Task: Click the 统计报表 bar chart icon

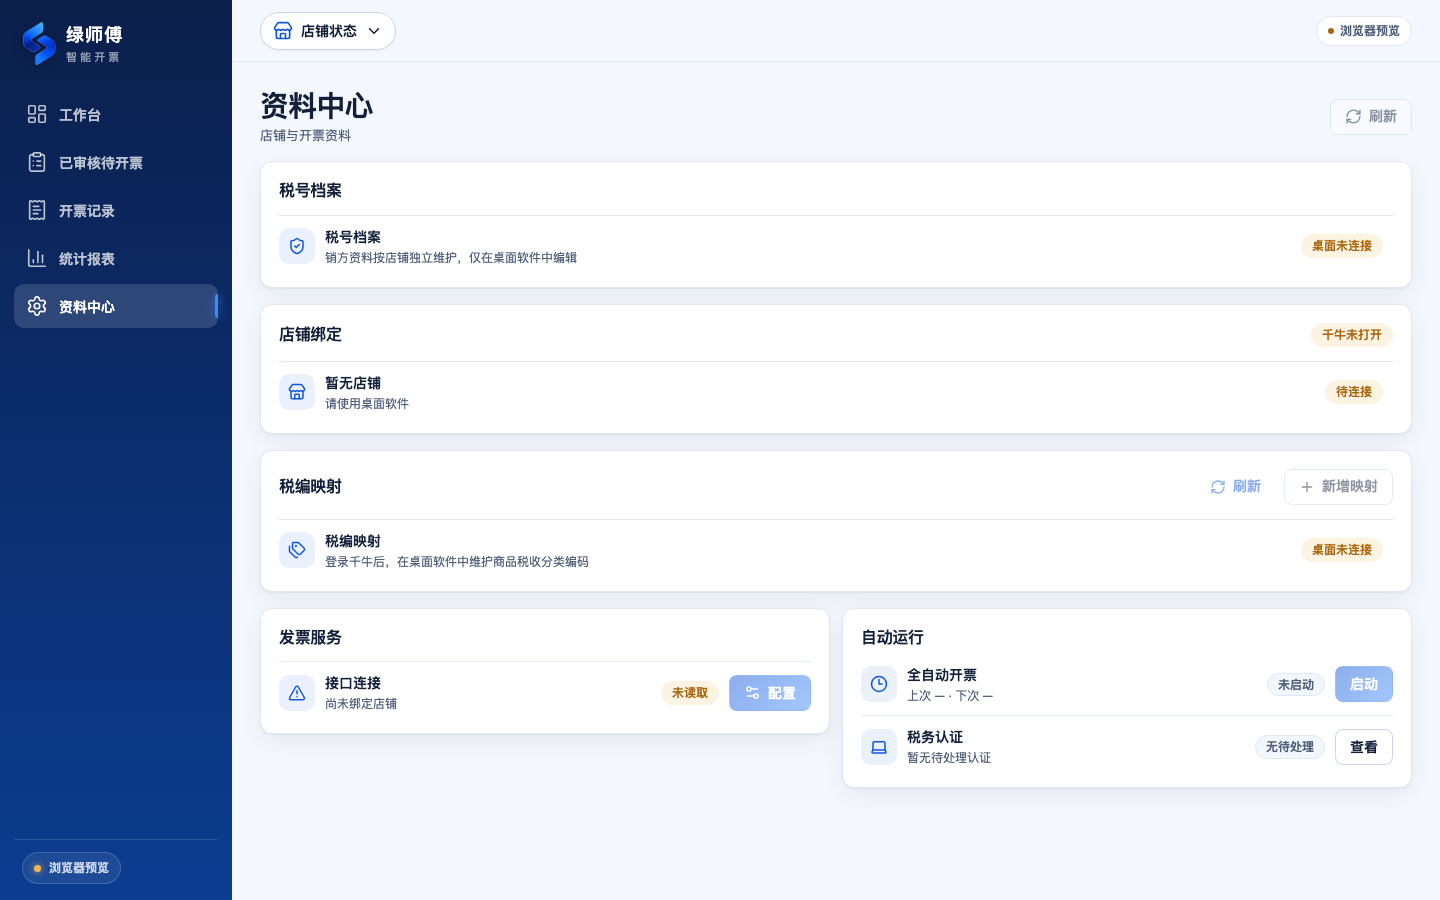Action: (x=37, y=258)
